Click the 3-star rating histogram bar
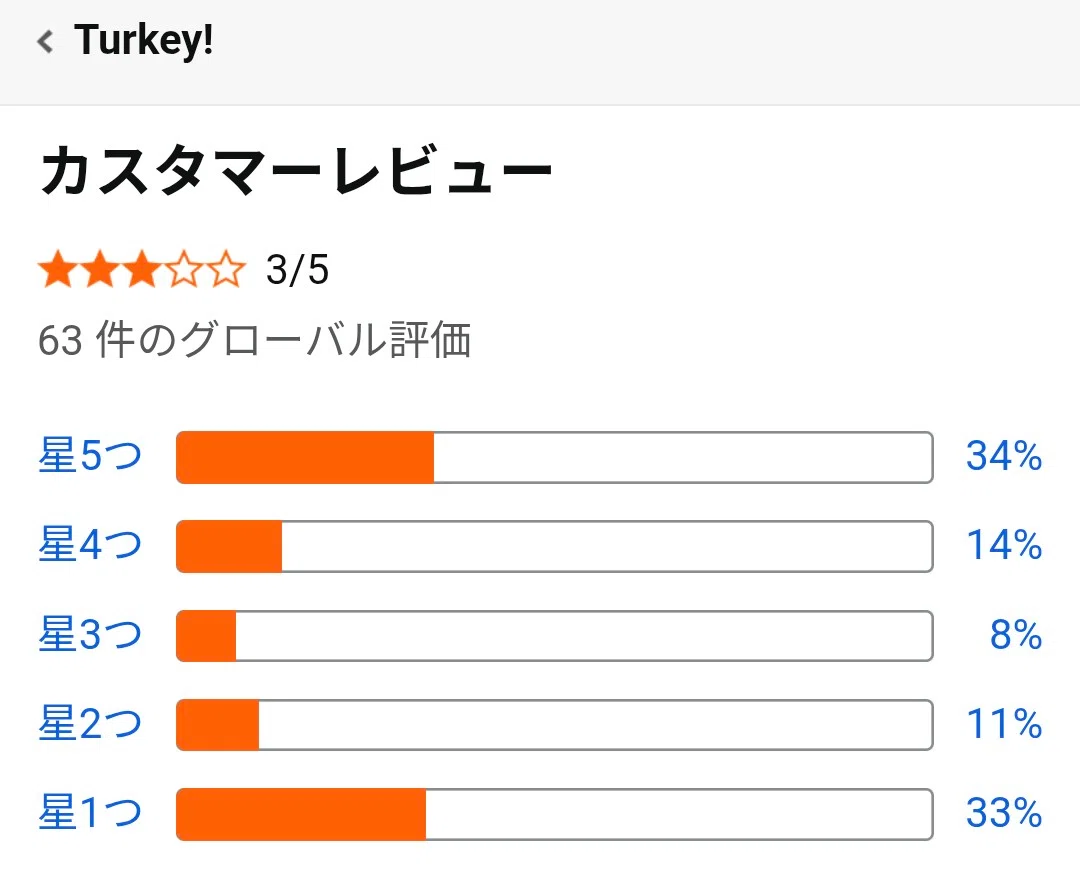 [554, 635]
